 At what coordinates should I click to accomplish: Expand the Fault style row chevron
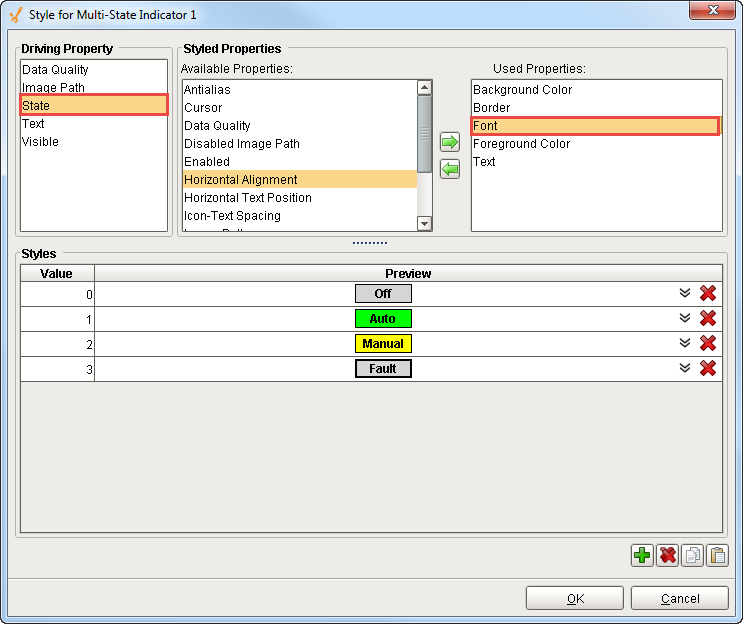coord(685,368)
